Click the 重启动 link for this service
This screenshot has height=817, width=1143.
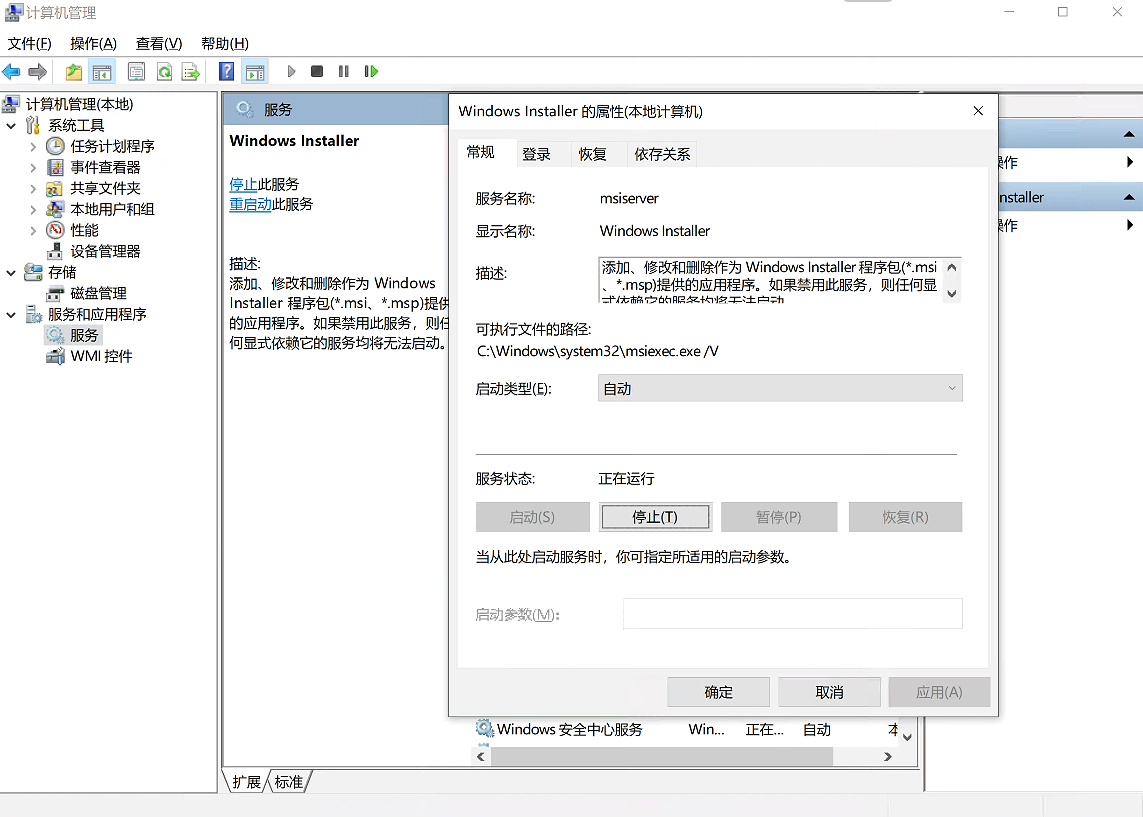coord(250,205)
